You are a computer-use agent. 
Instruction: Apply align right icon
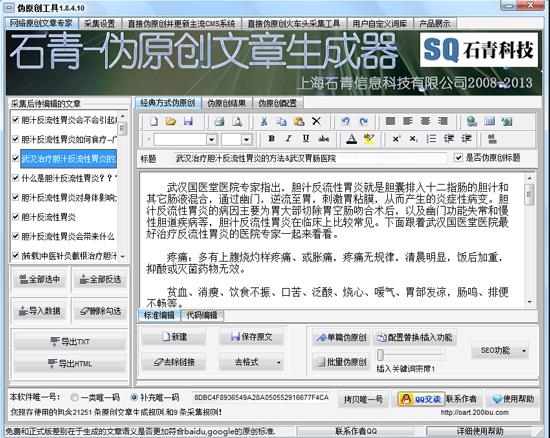tap(443, 121)
